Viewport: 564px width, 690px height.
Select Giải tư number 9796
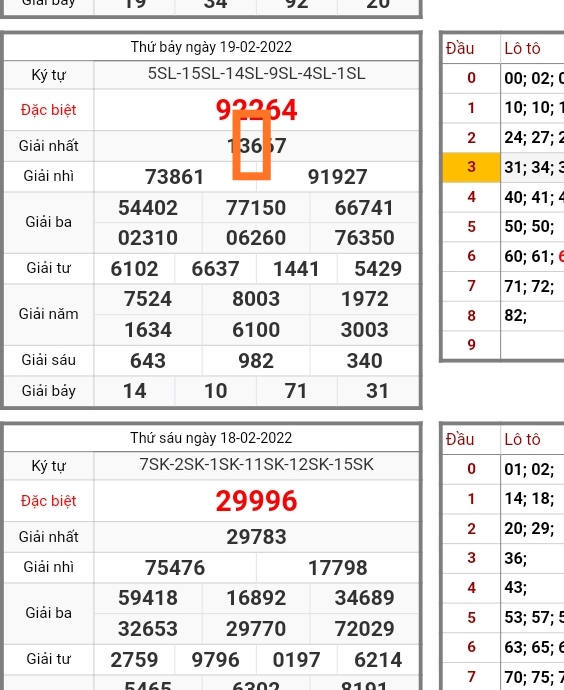coord(216,660)
